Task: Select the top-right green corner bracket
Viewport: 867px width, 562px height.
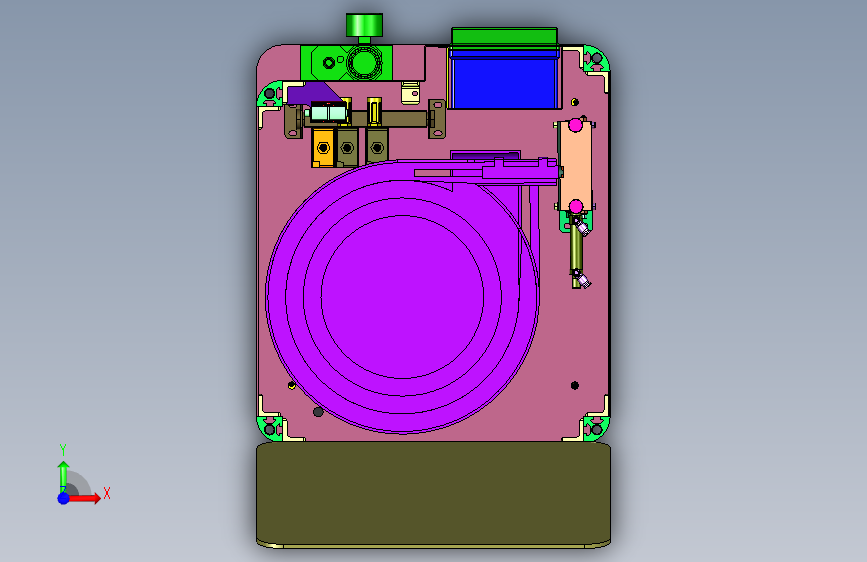Action: [x=596, y=59]
